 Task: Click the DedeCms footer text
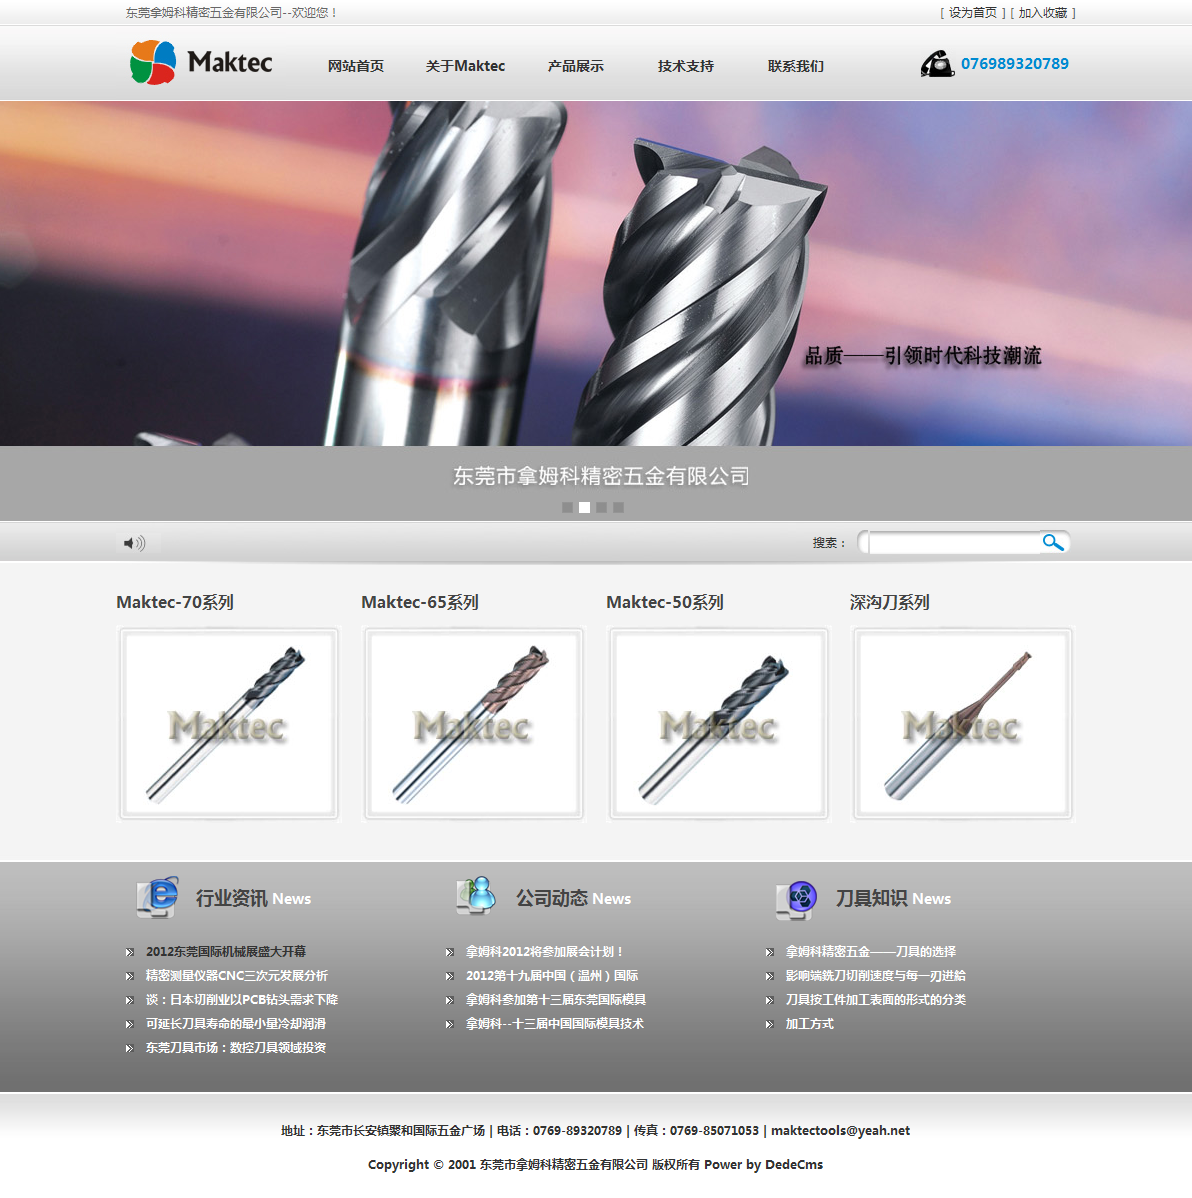794,1165
